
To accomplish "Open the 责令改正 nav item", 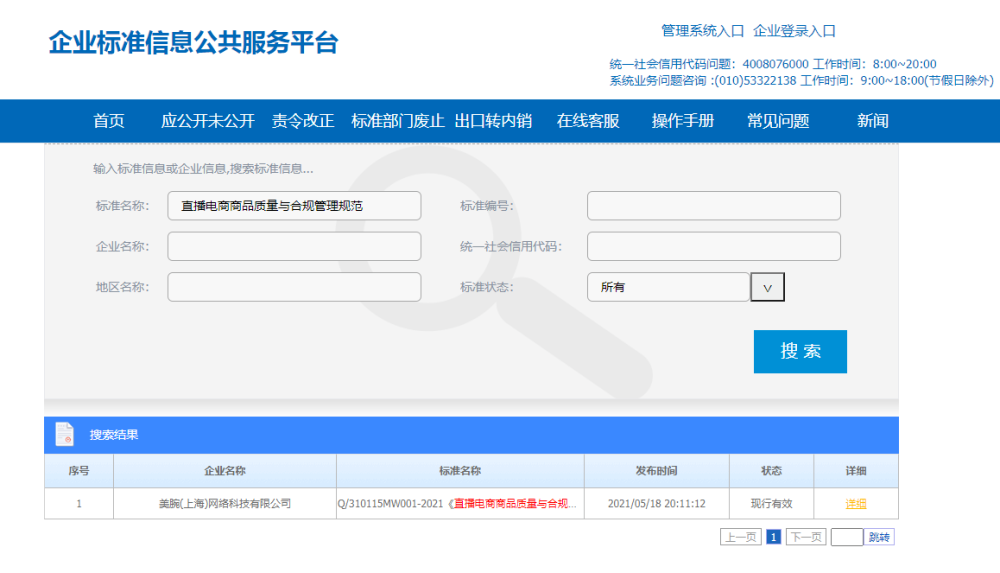I will 303,121.
